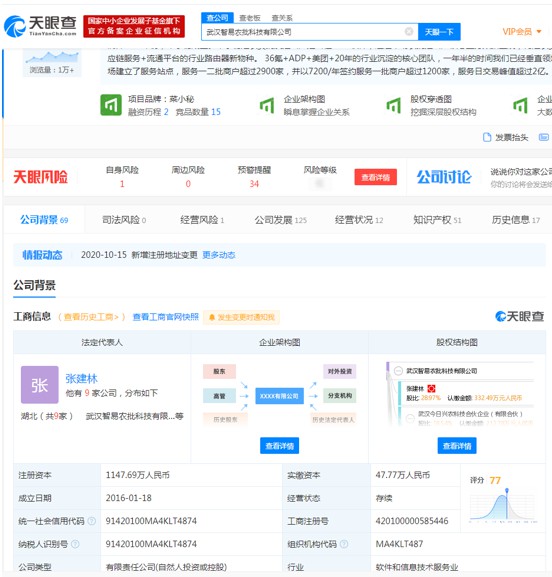Click the 自身风险 count 1
Viewport: 552px width, 577px height.
122,184
